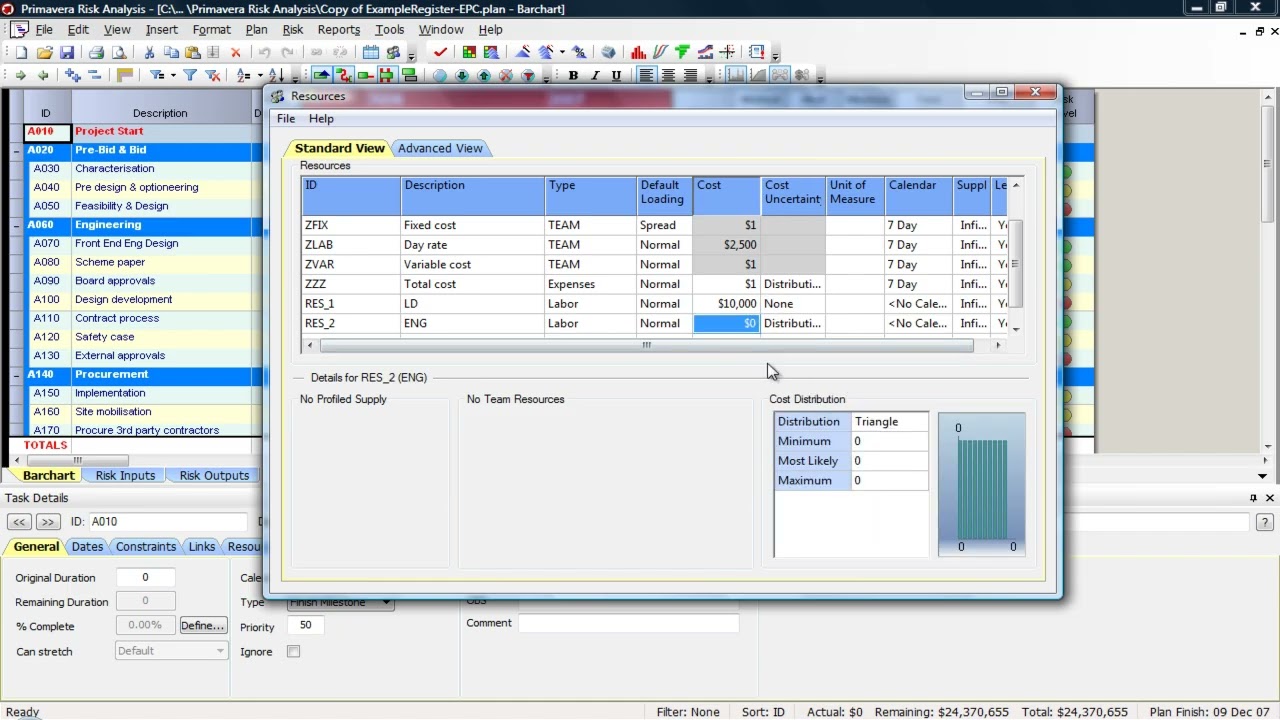Open the Risk menu

293,30
